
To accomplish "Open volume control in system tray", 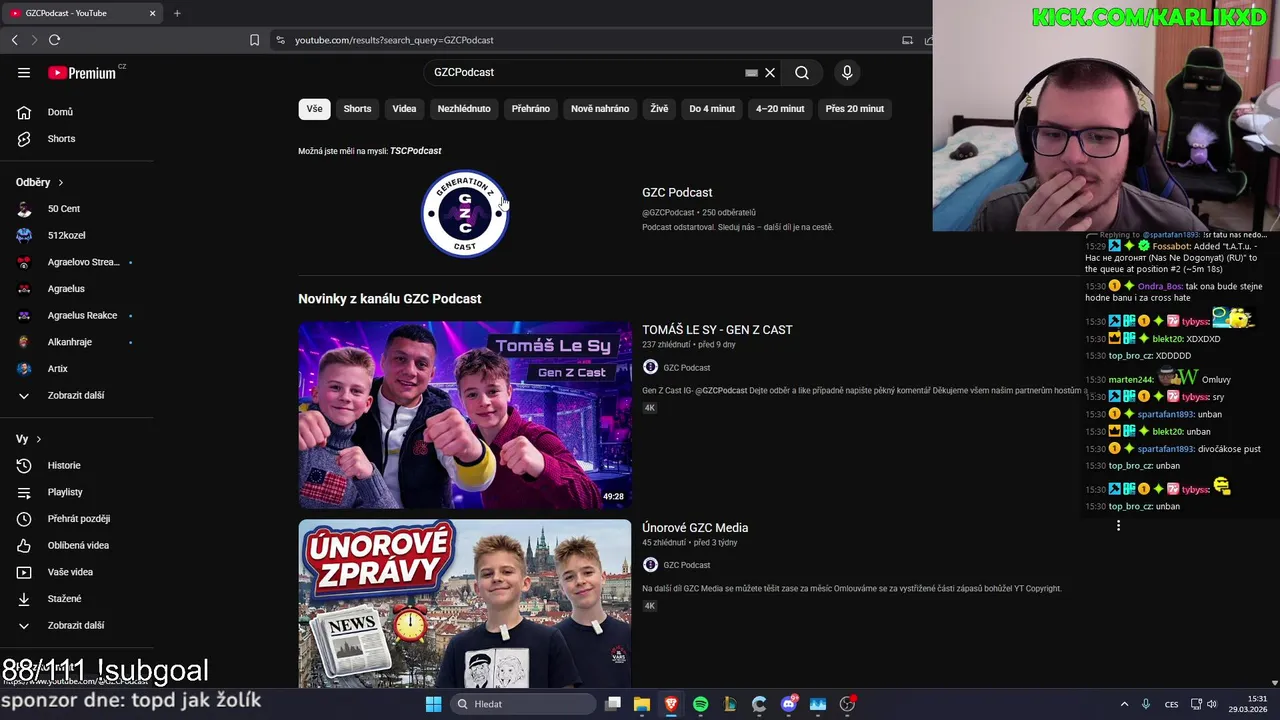I will point(1211,704).
